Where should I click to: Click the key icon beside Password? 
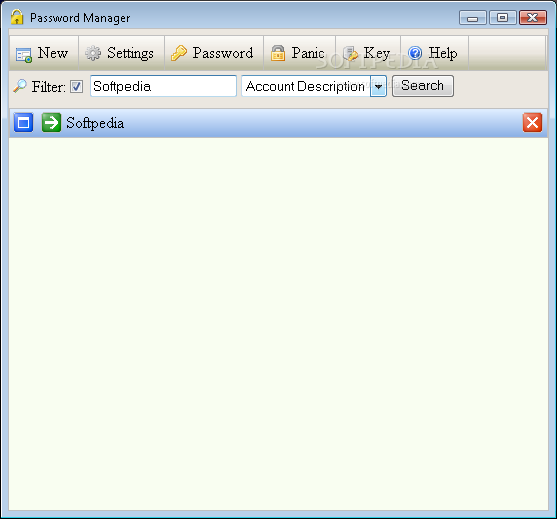pyautogui.click(x=179, y=53)
